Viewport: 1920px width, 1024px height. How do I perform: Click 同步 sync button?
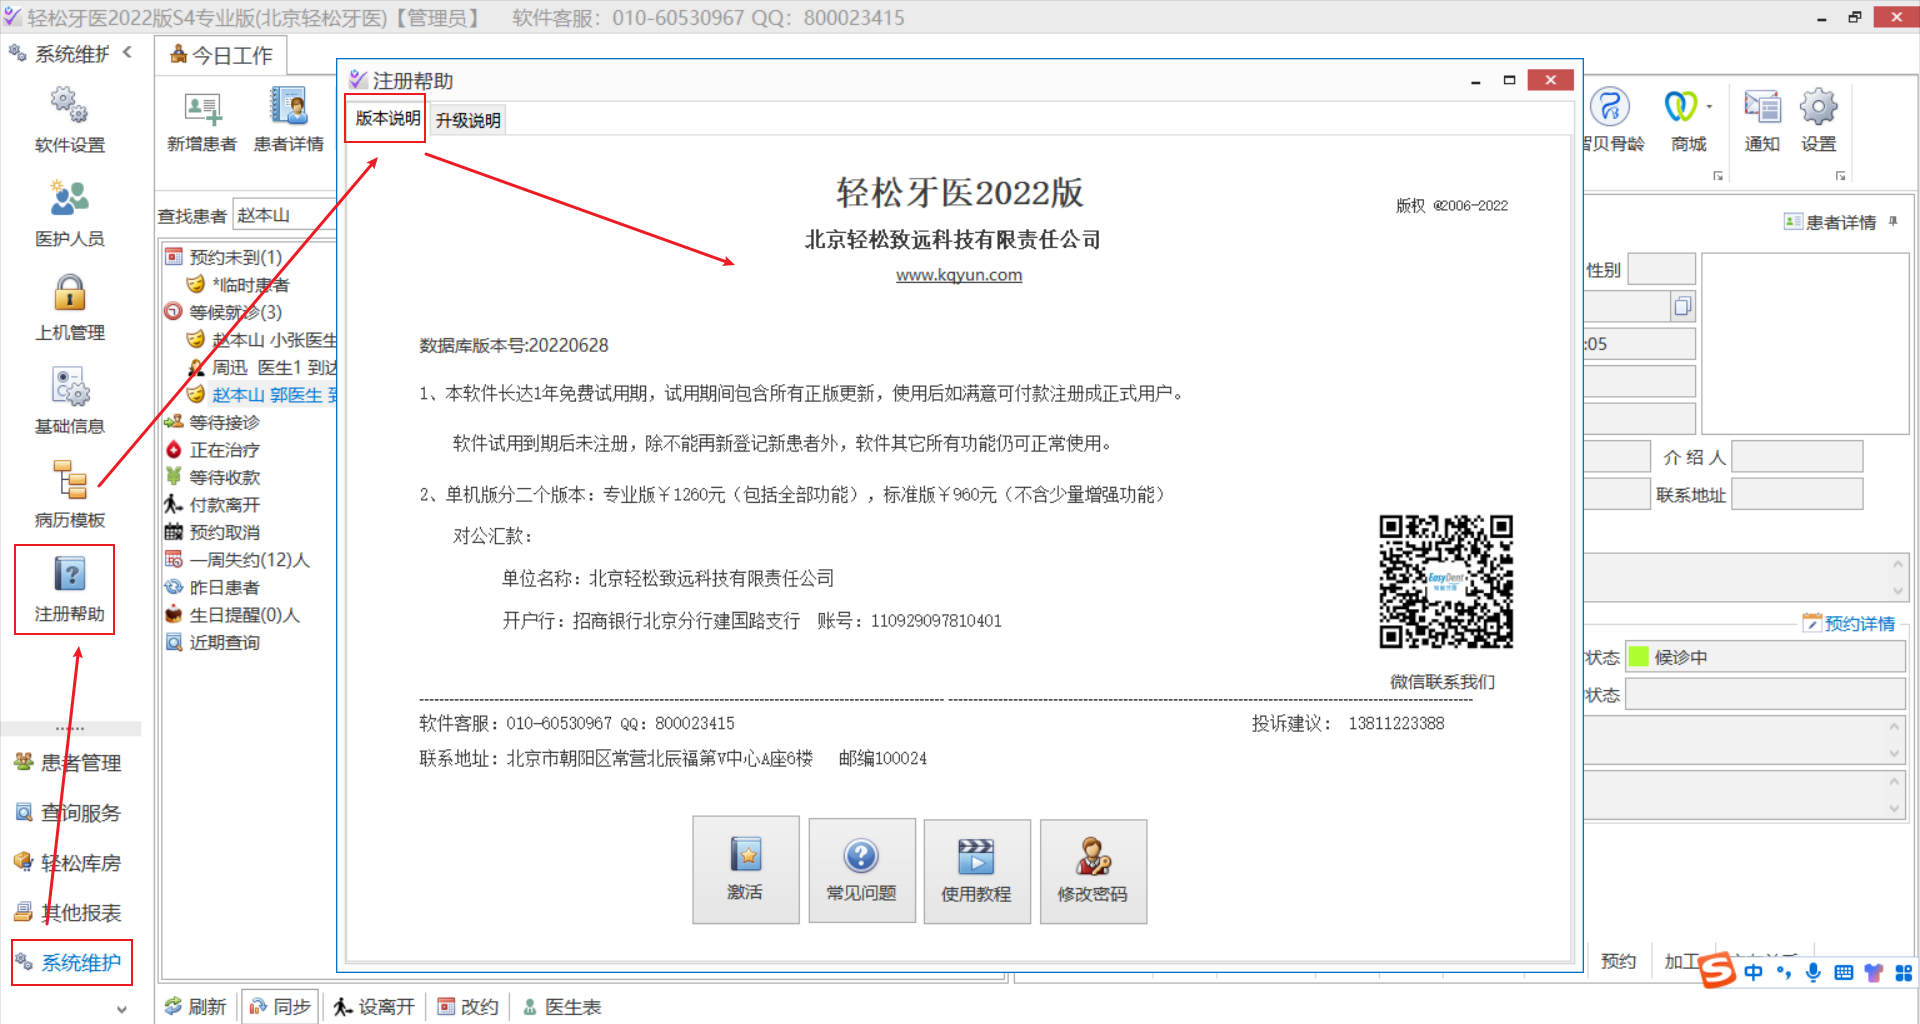(x=280, y=1006)
